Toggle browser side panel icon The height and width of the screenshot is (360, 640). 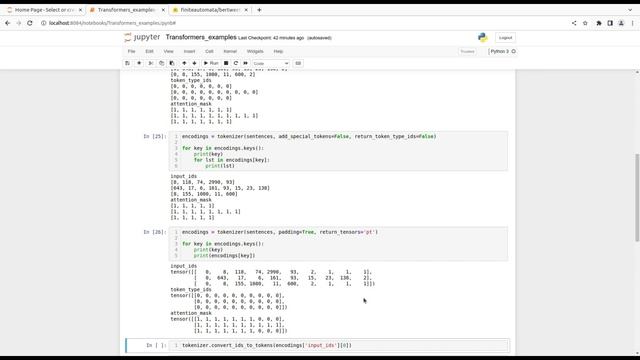[x=610, y=23]
